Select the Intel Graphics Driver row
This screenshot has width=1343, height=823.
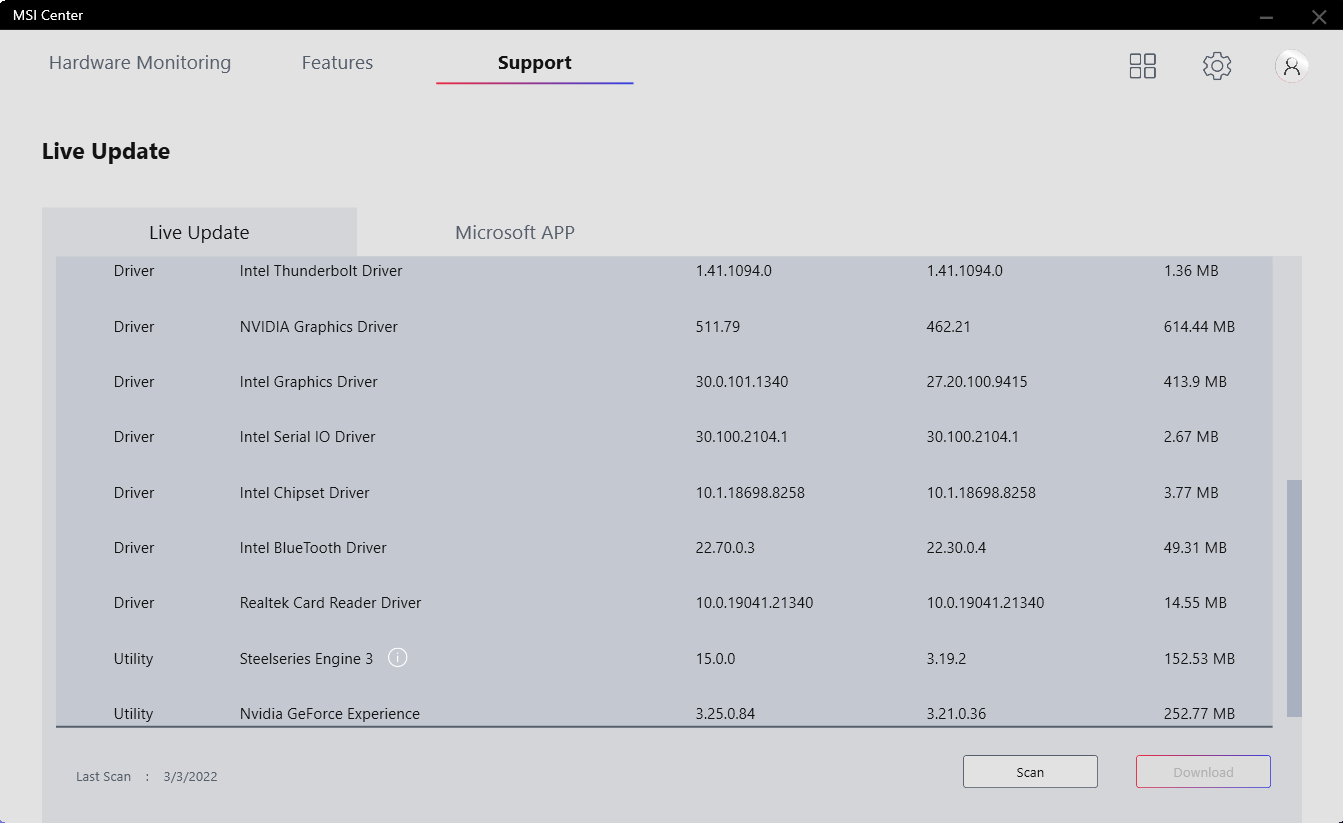(308, 382)
